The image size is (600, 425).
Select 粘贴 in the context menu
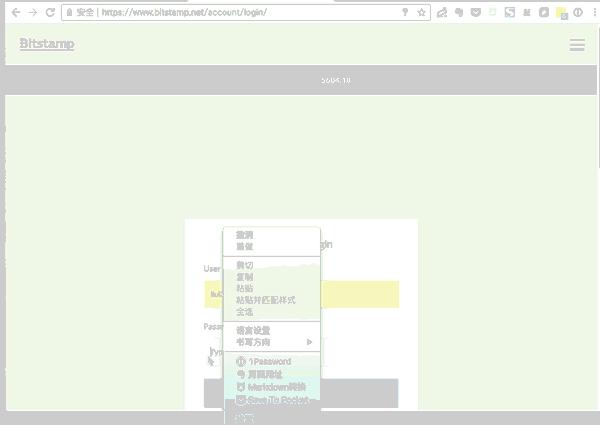[244, 288]
